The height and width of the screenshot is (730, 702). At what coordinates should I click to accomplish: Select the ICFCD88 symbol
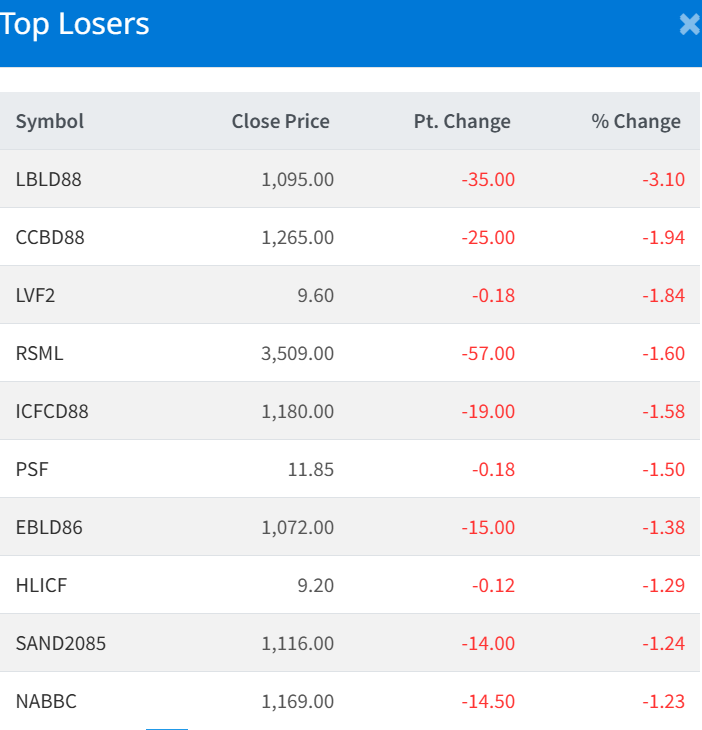coord(52,412)
